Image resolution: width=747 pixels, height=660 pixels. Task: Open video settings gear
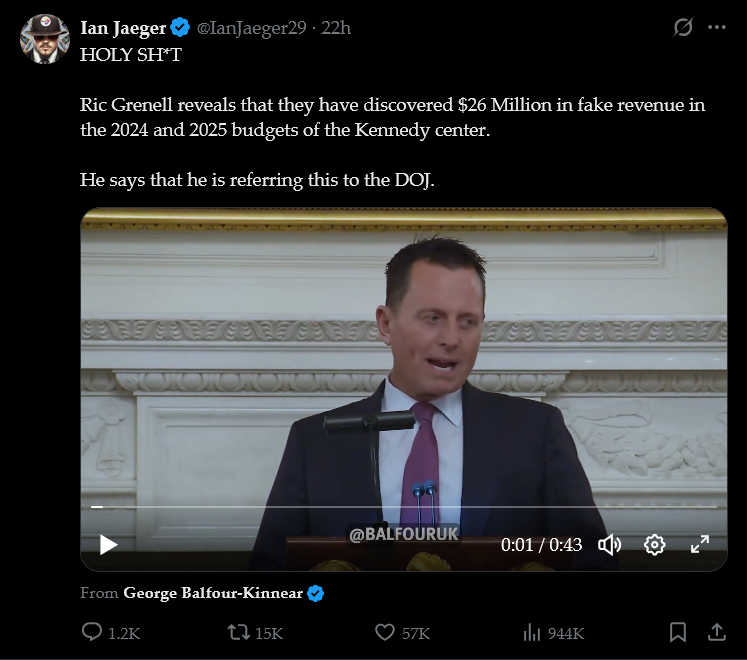pos(655,544)
